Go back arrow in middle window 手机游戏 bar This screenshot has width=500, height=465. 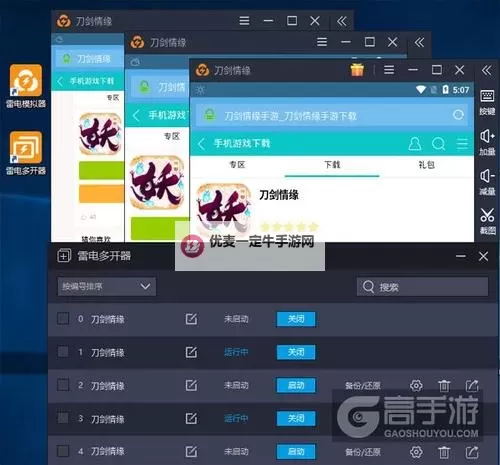136,116
